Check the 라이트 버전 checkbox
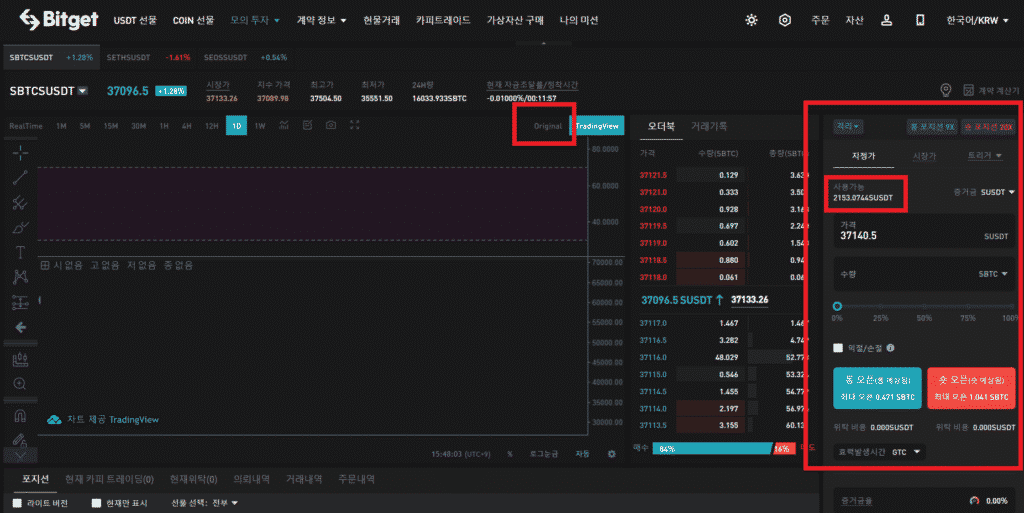This screenshot has height=513, width=1024. click(x=18, y=503)
